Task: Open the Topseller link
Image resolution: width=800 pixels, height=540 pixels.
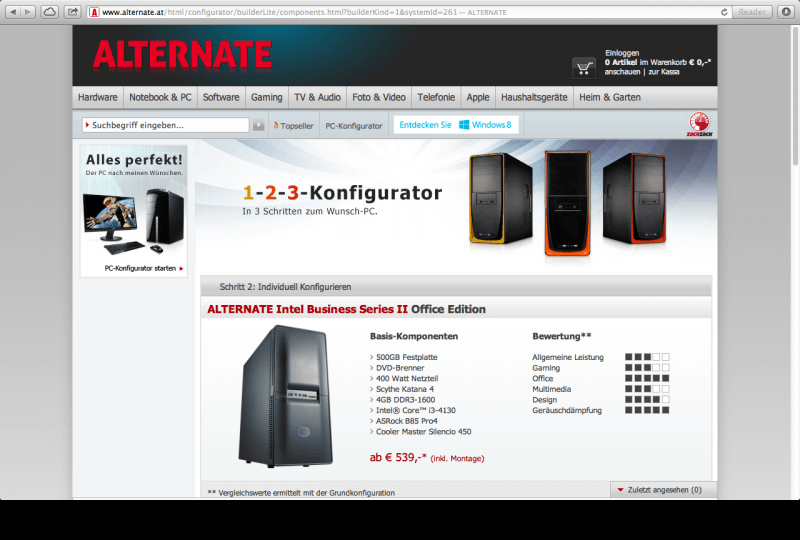Action: pyautogui.click(x=293, y=126)
